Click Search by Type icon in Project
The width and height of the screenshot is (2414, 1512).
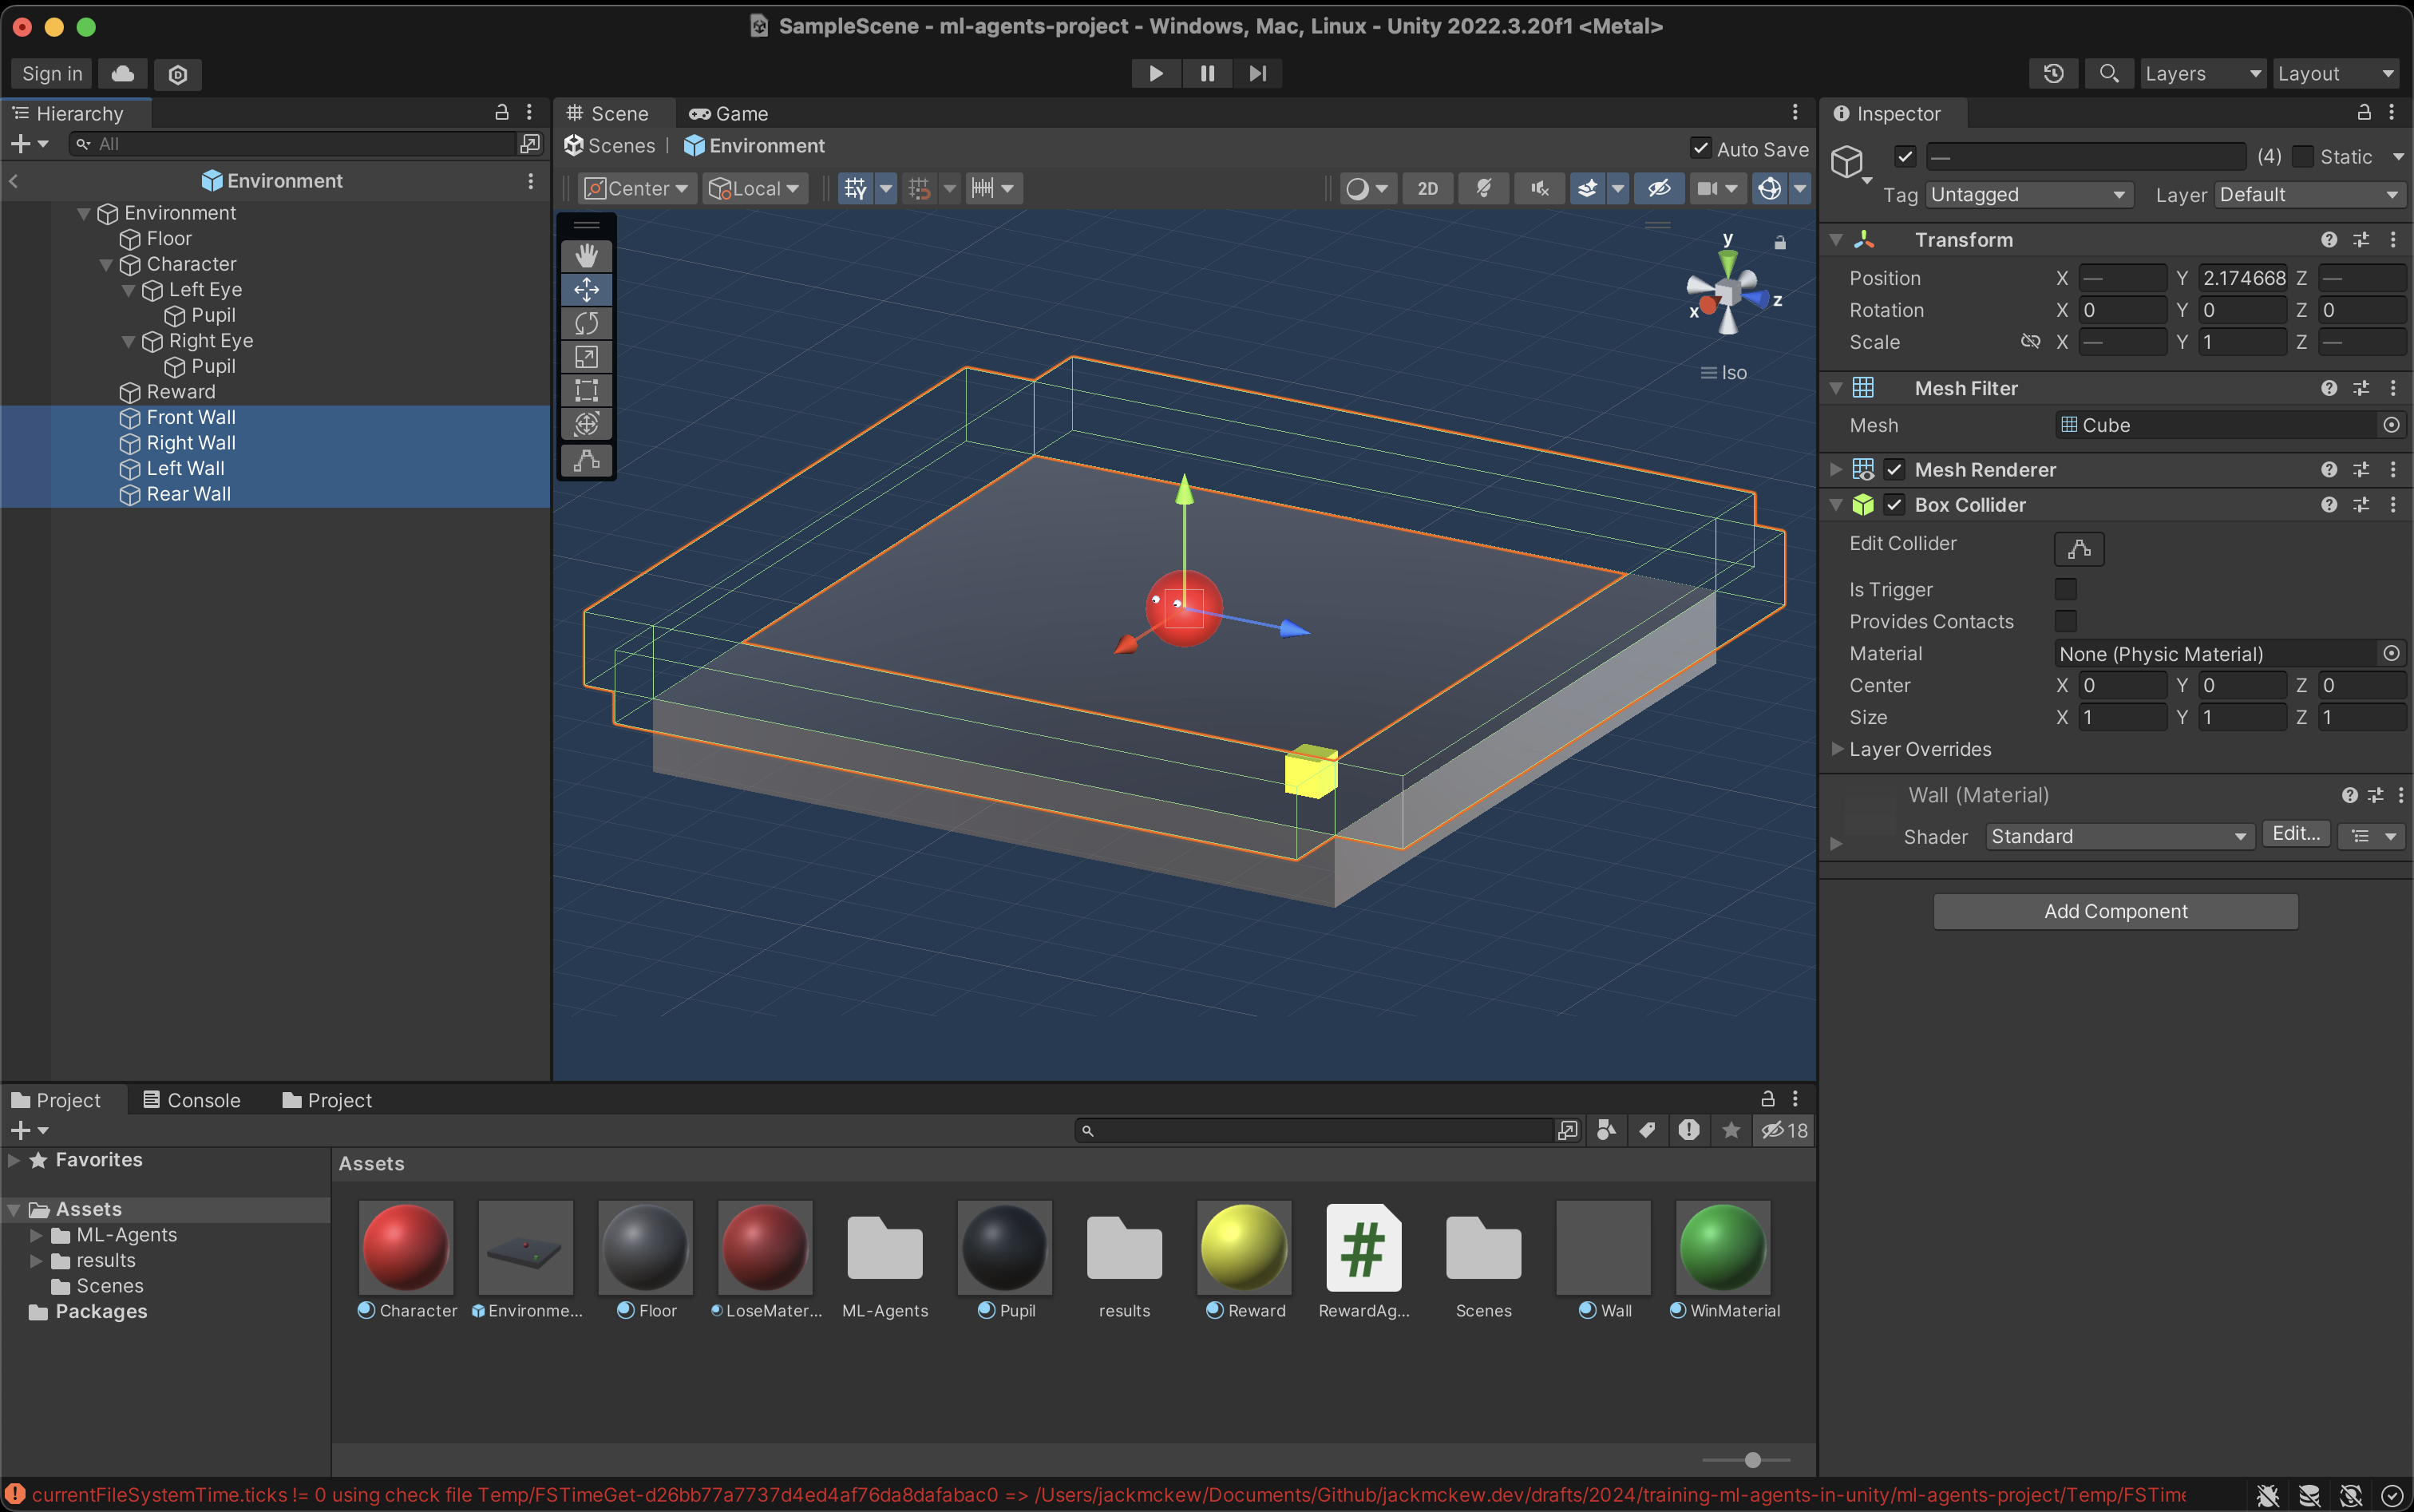point(1606,1130)
